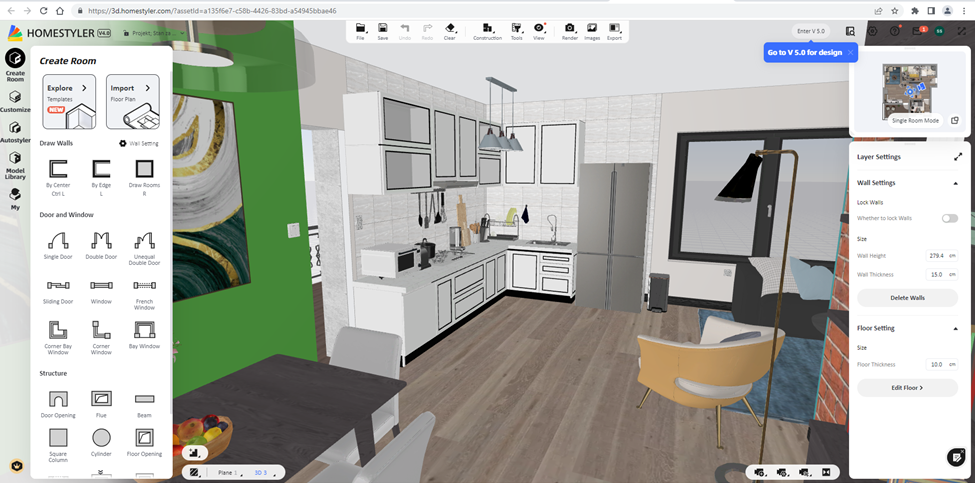Open the File menu
The height and width of the screenshot is (483, 975).
click(x=360, y=30)
